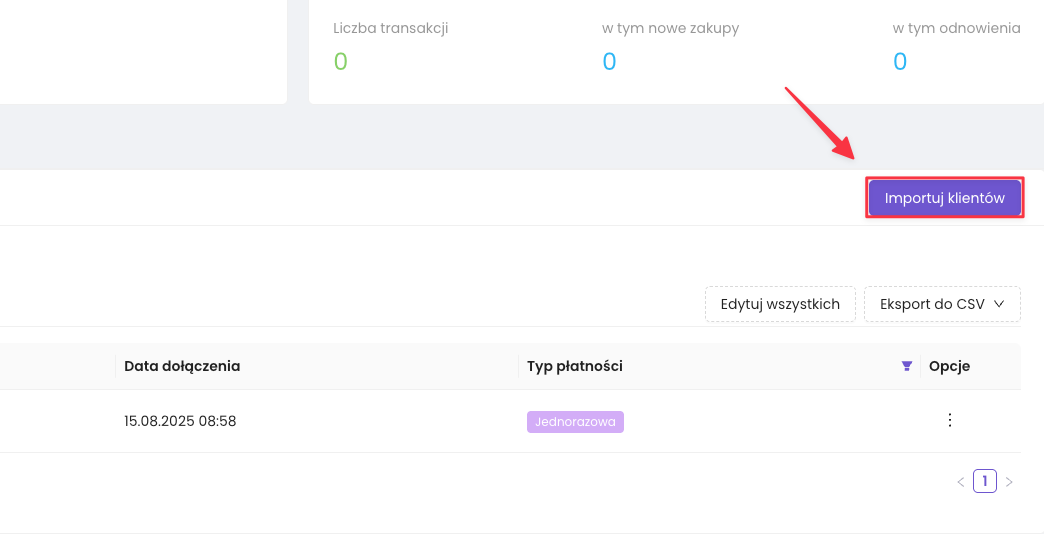Open the three-dot options menu in the row
This screenshot has width=1044, height=534.
(950, 421)
